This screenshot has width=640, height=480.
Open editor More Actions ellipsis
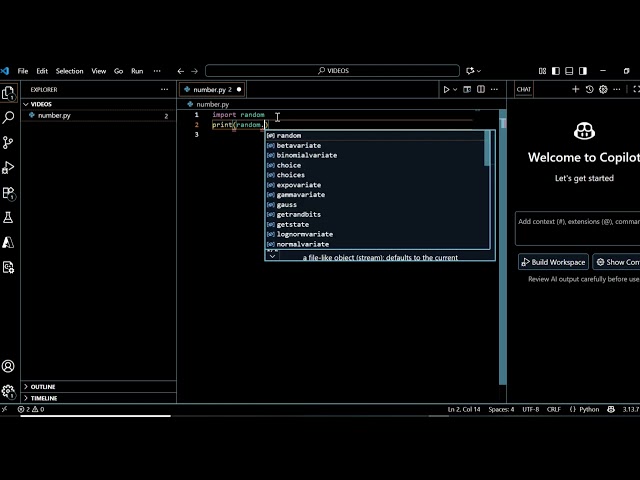tap(494, 89)
